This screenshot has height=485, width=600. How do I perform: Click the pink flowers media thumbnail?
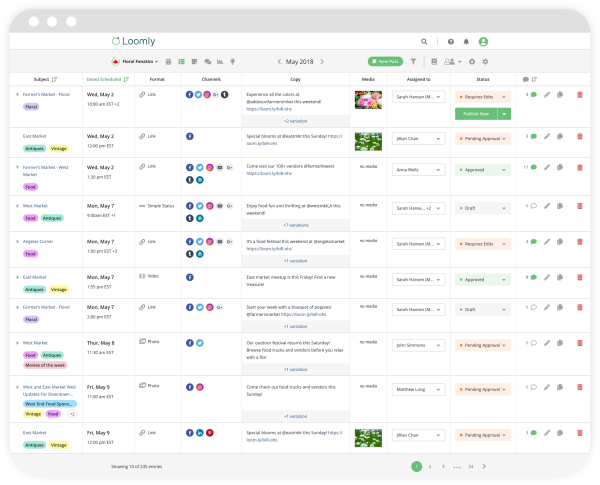368,100
